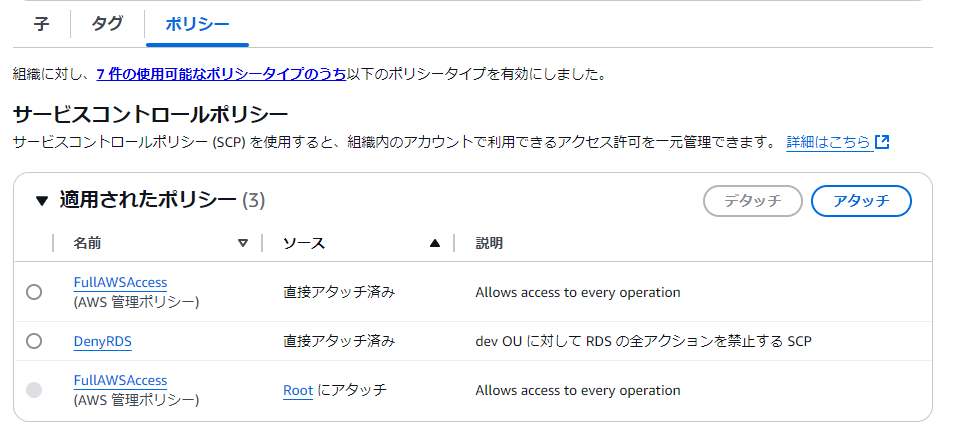
Task: Open the 子 tab
Action: pos(42,25)
